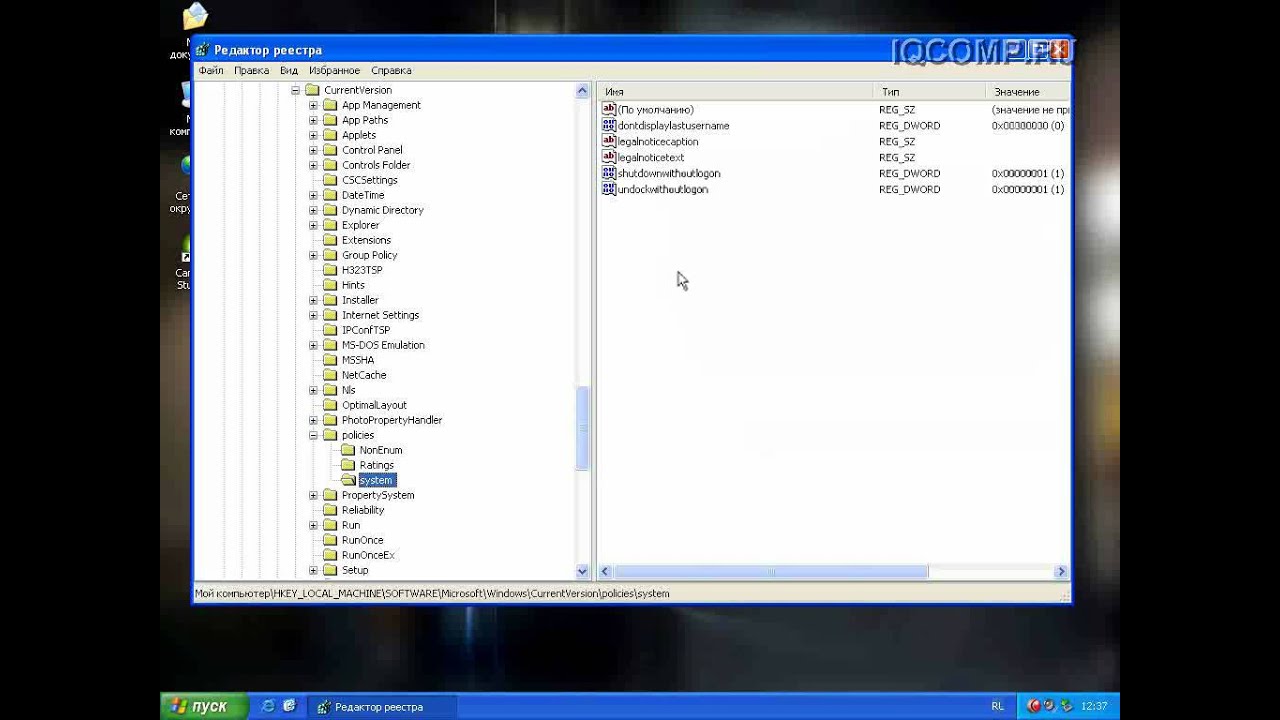Click the RunOnceEx folder icon

[330, 555]
